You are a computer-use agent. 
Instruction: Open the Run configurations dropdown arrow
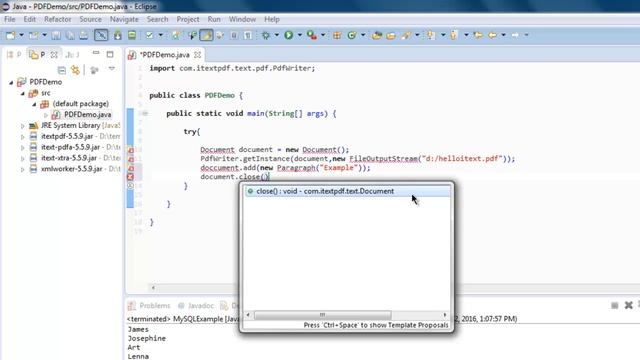tap(300, 36)
